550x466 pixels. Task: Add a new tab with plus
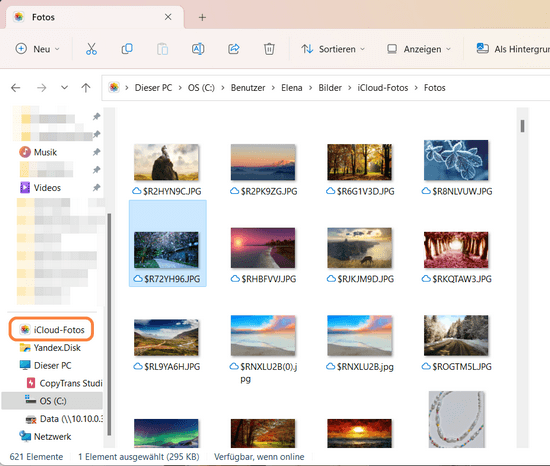(x=202, y=17)
